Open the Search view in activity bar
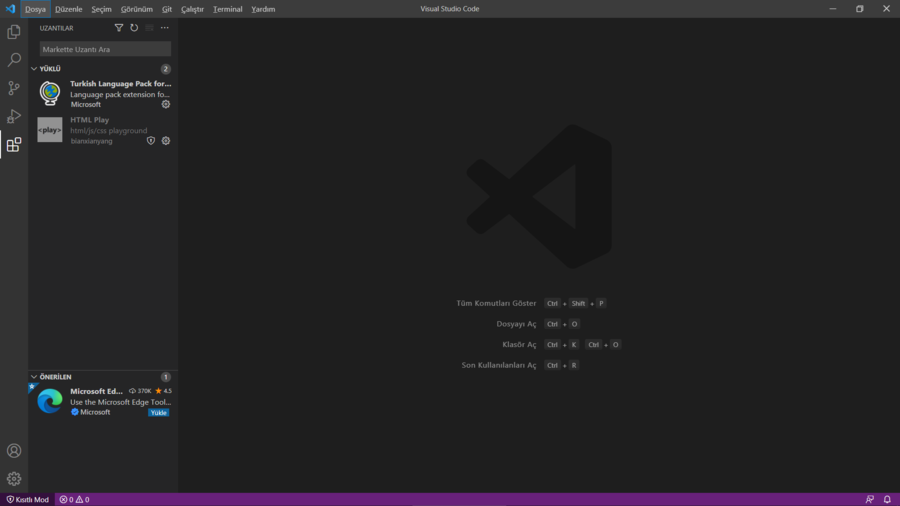Viewport: 900px width, 506px height. (x=14, y=60)
